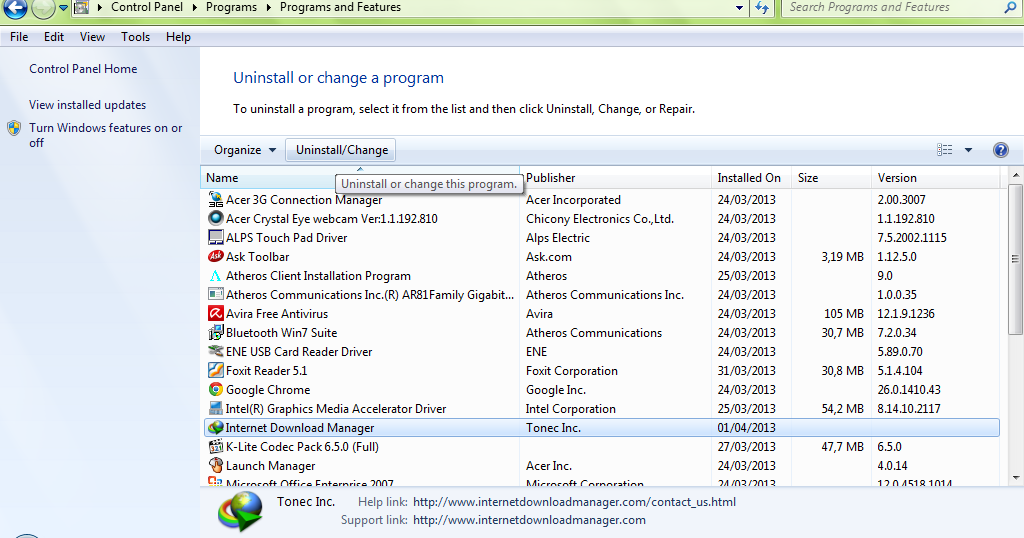Click the Launch Manager icon
Viewport: 1024px width, 538px height.
click(216, 466)
